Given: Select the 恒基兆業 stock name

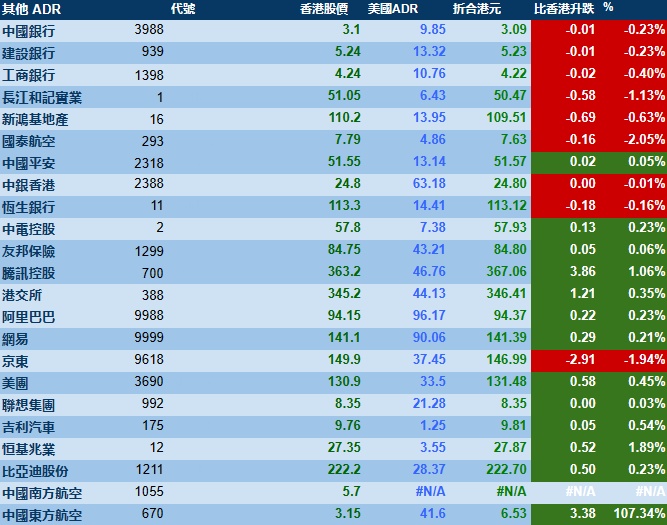Looking at the screenshot, I should 29,450.
